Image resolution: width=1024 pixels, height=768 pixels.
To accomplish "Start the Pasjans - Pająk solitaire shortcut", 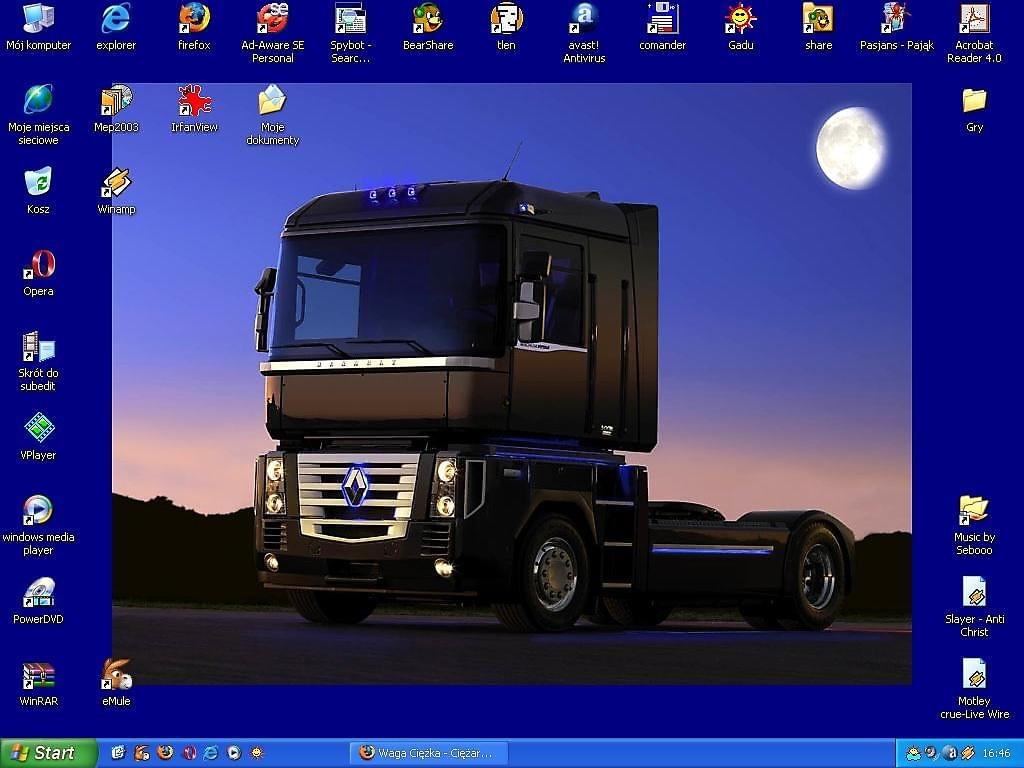I will (x=897, y=27).
